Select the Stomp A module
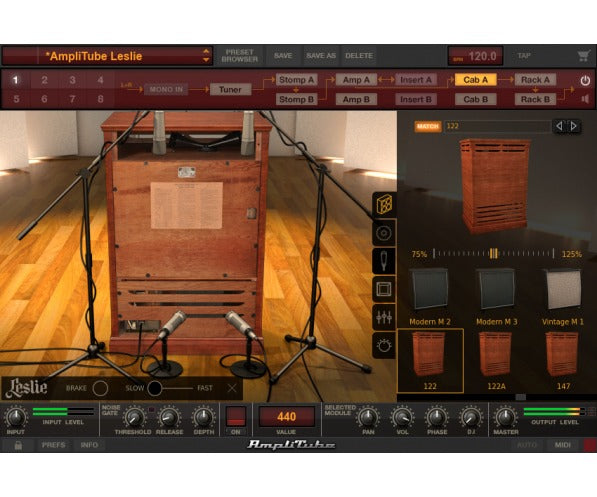Image resolution: width=597 pixels, height=497 pixels. click(296, 80)
